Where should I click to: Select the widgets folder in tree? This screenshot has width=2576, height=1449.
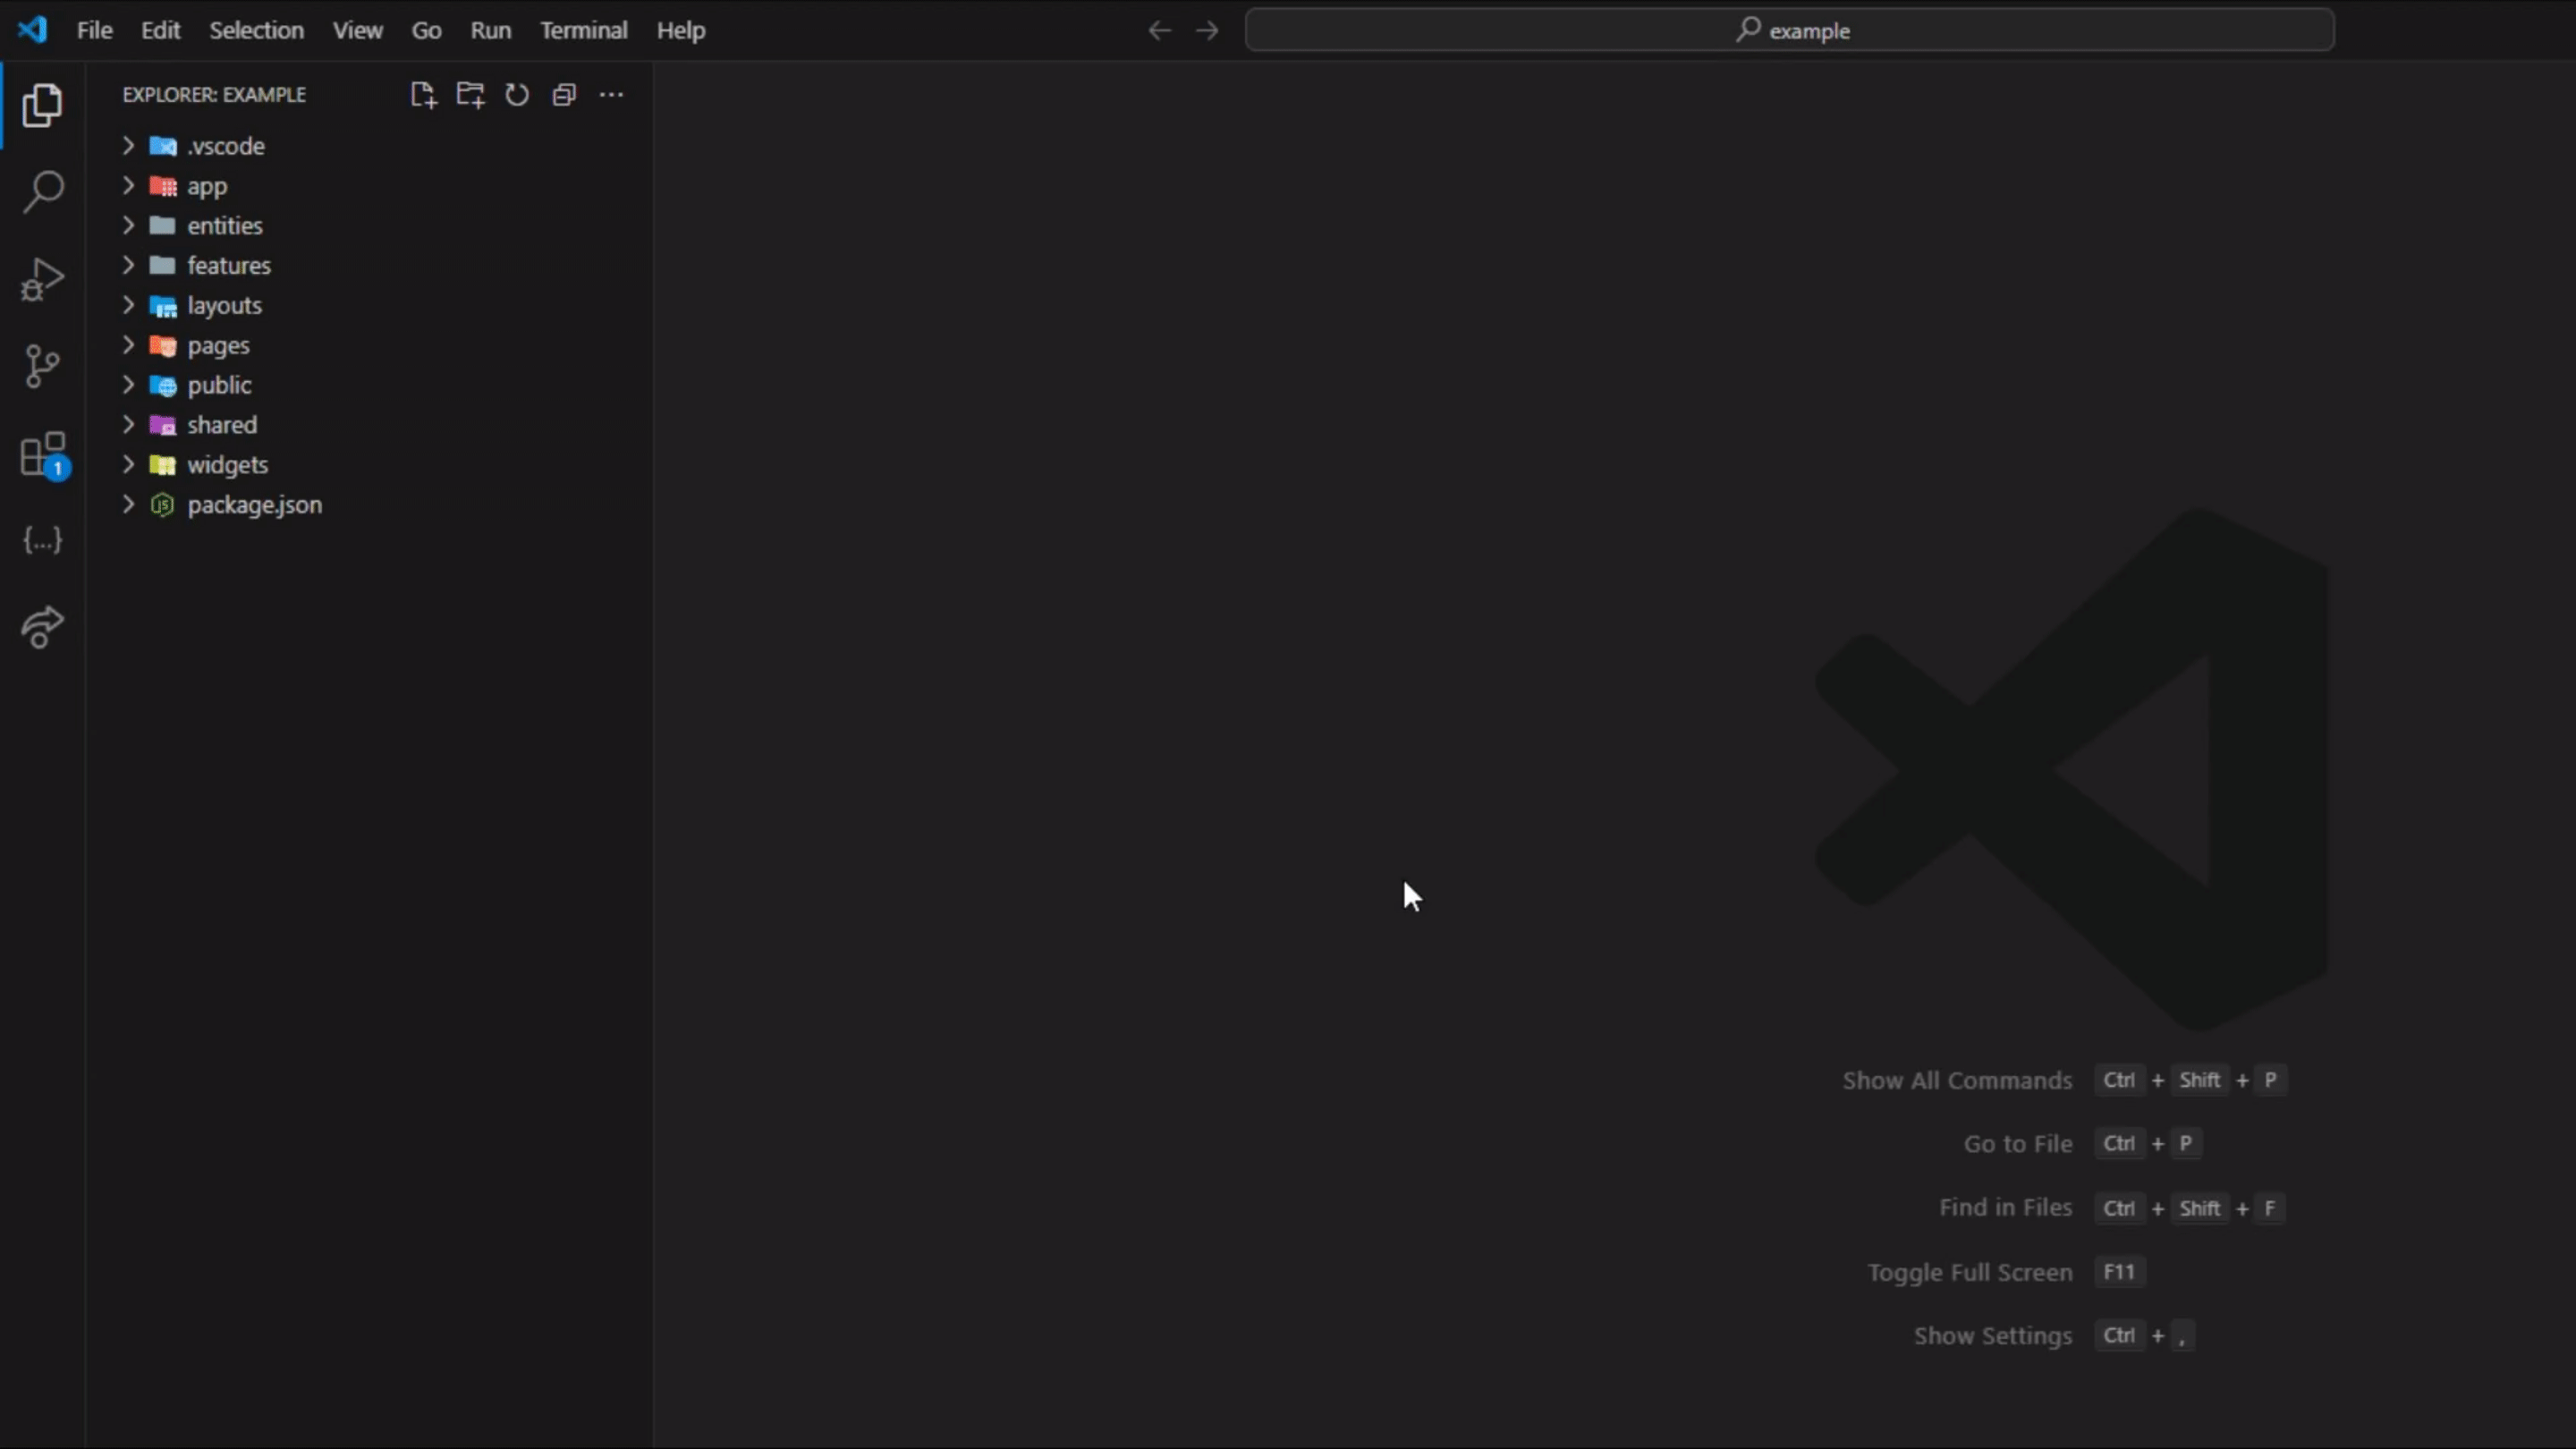point(227,465)
